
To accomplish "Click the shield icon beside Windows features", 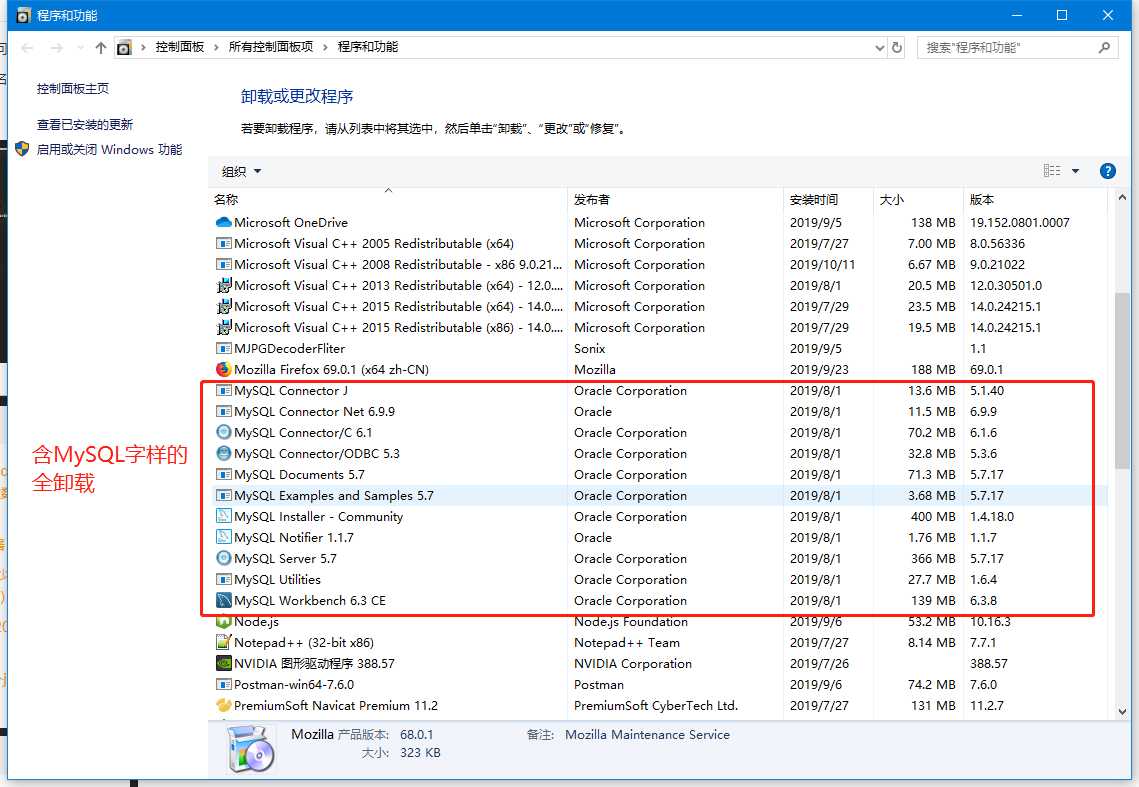I will click(x=22, y=149).
